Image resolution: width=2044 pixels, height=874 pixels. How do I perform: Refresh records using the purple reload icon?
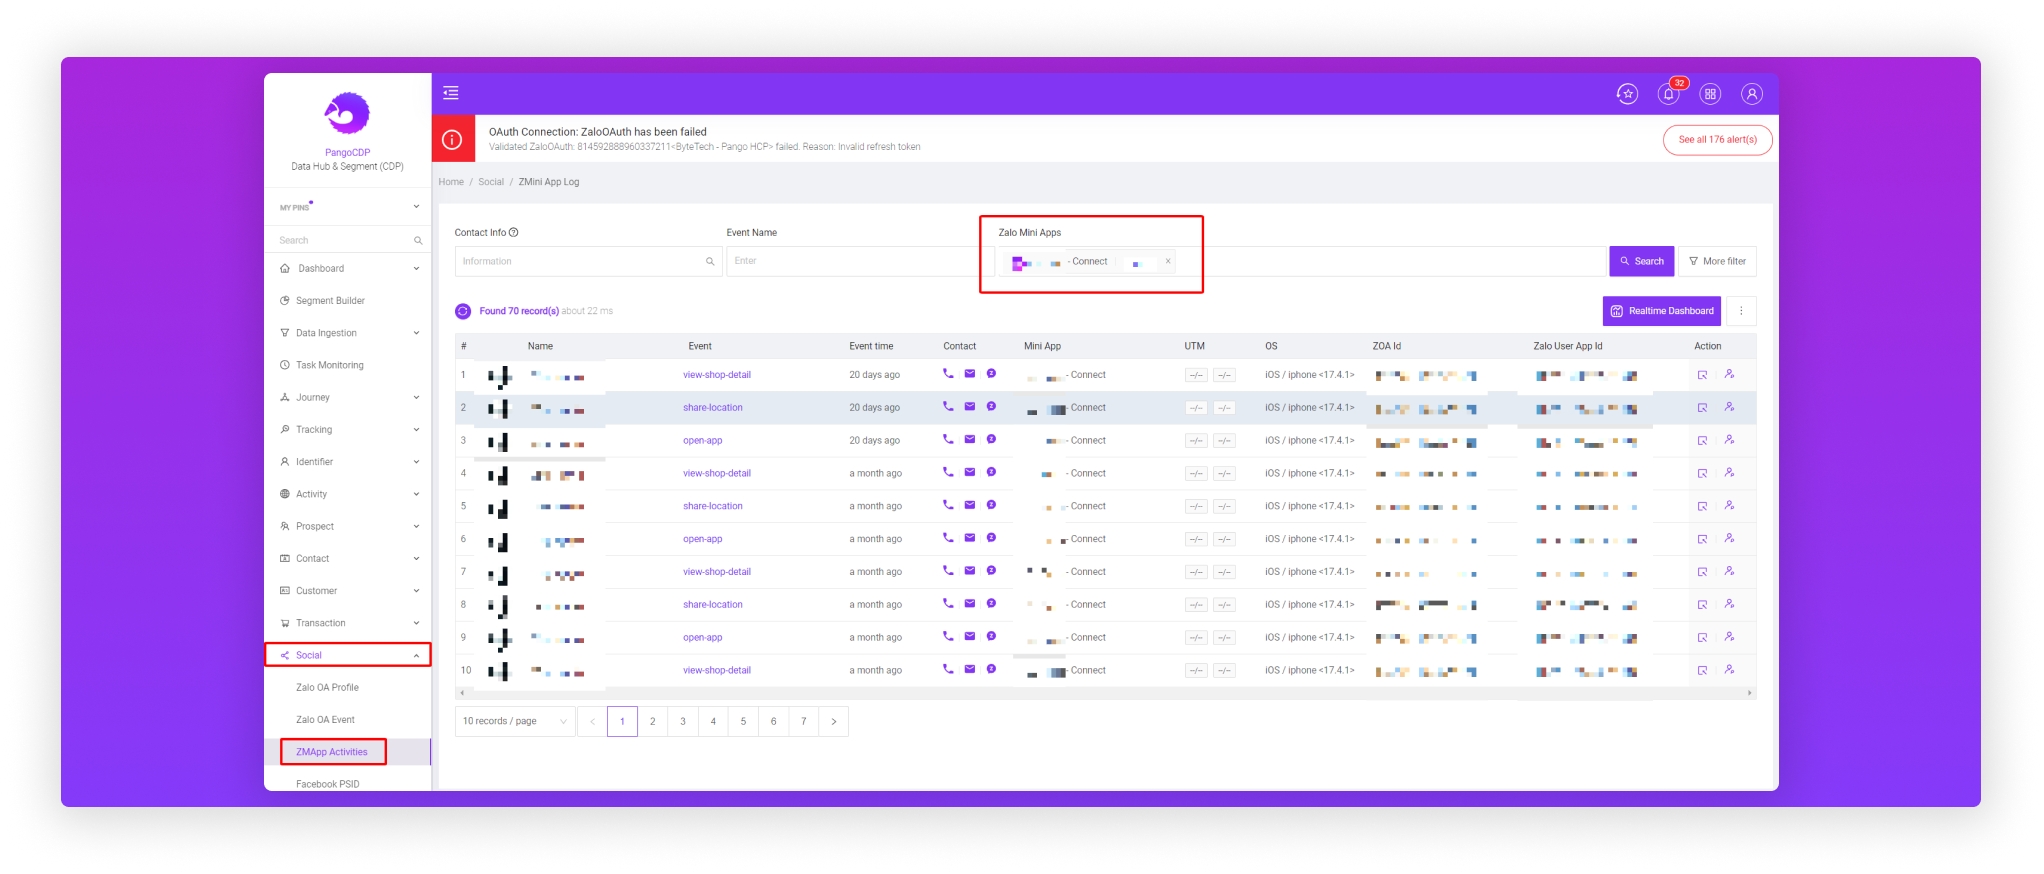(463, 311)
